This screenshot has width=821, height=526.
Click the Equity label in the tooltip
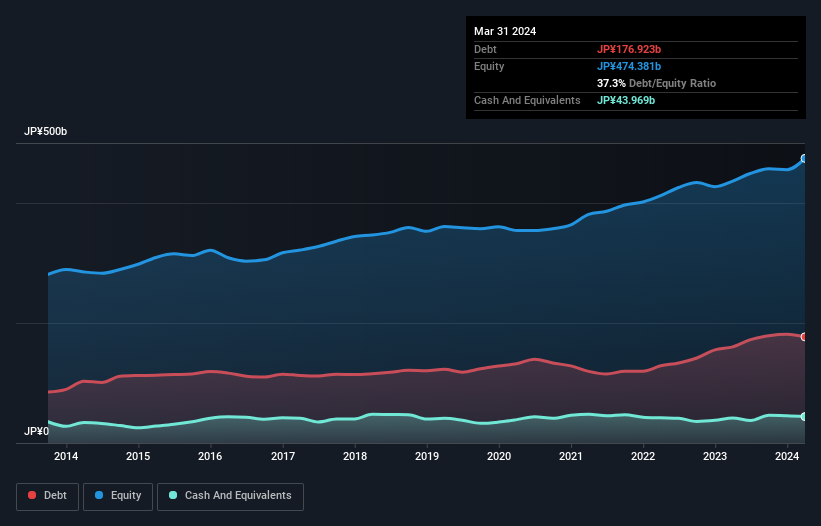(x=489, y=66)
